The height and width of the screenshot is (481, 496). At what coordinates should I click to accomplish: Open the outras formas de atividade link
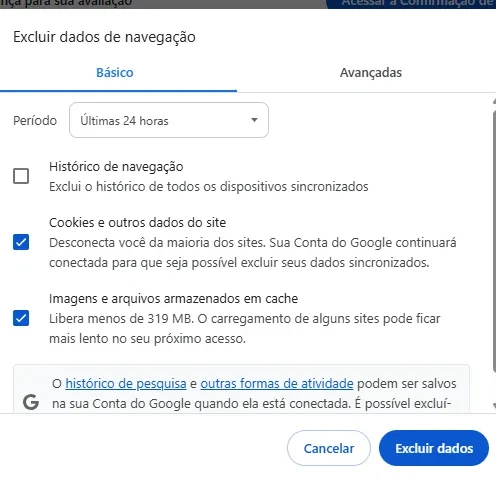coord(277,383)
